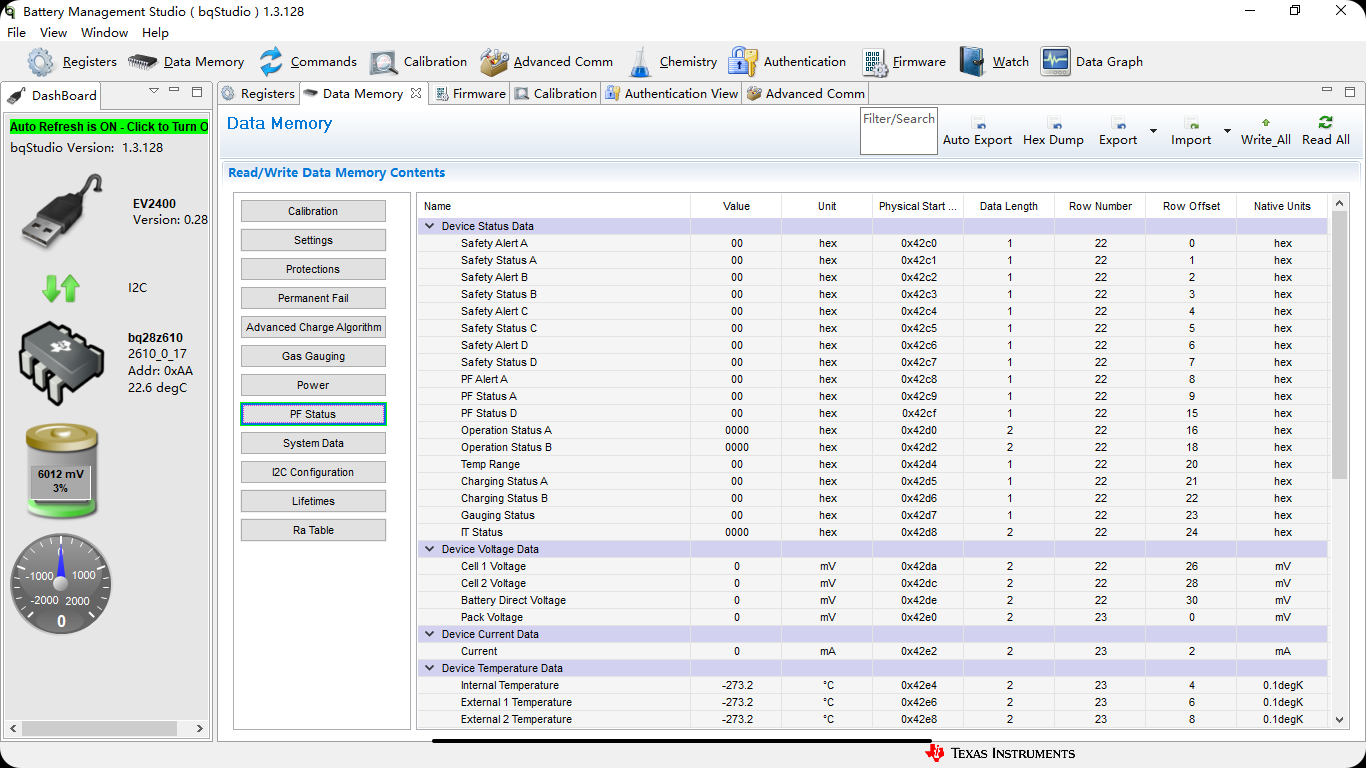Open the Chemistry tool
The image size is (1366, 768).
[x=672, y=62]
